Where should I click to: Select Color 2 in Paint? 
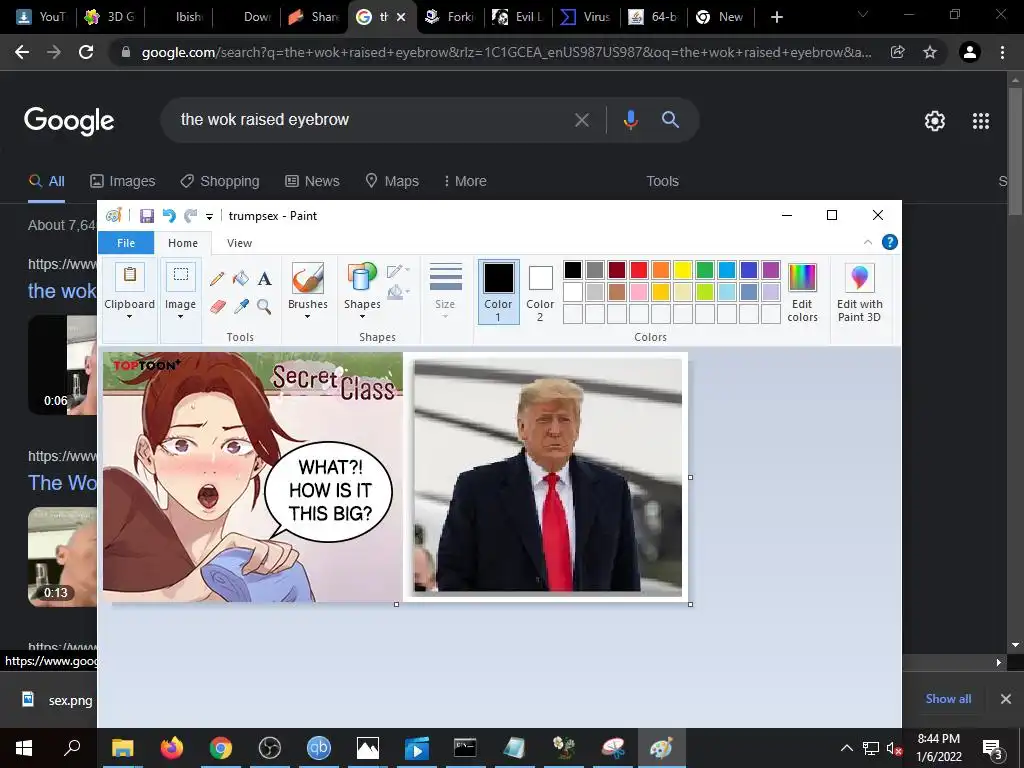point(540,292)
